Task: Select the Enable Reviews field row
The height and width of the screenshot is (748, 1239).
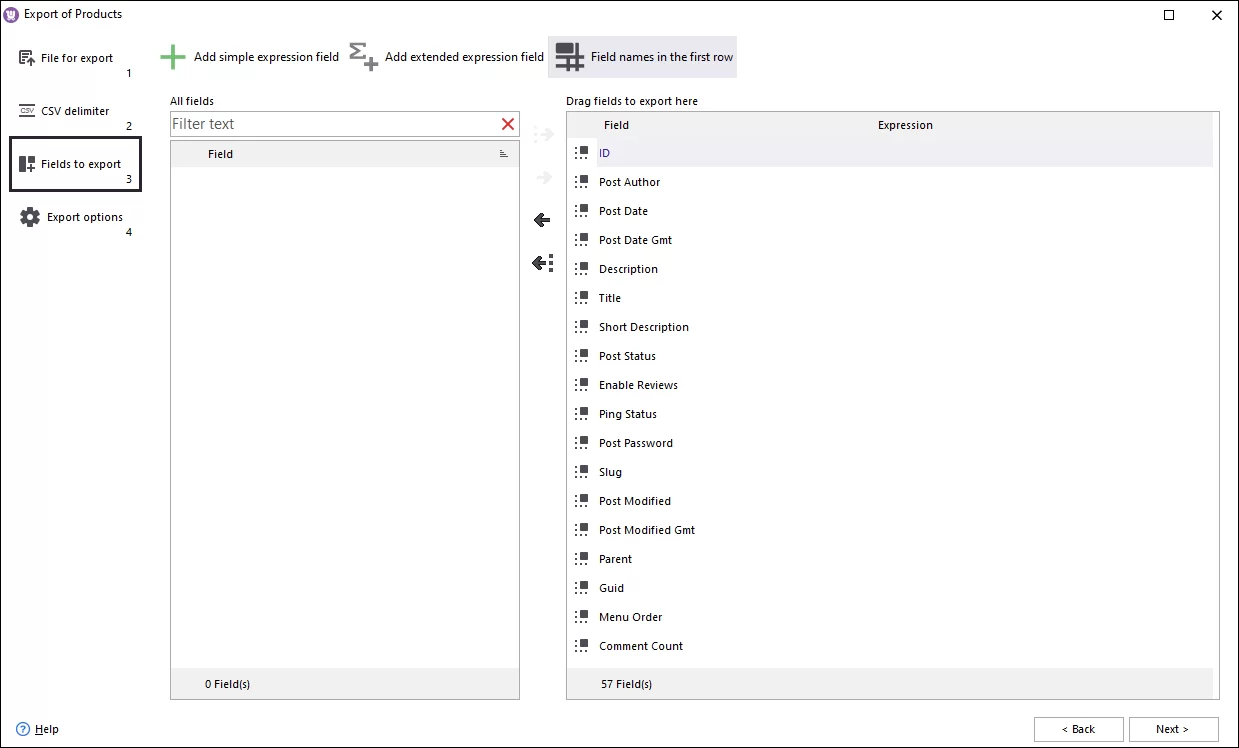Action: [x=638, y=385]
